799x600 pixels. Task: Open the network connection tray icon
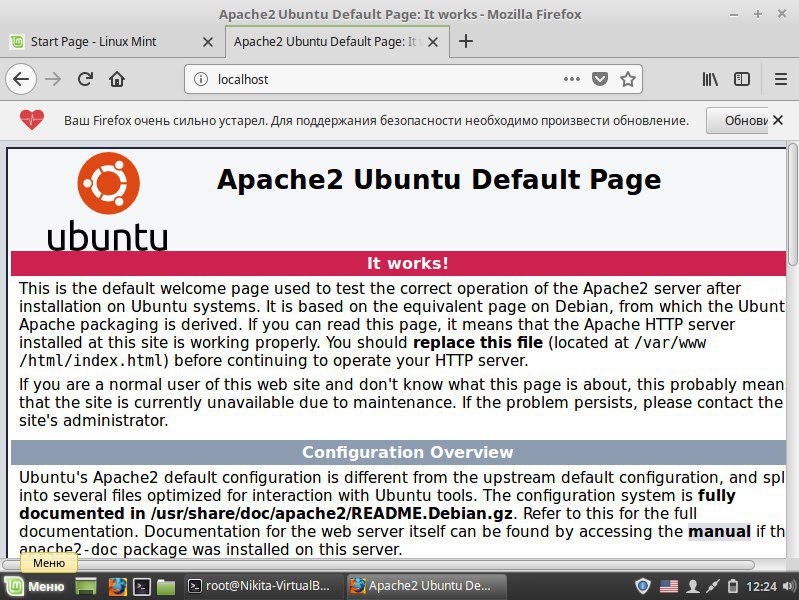713,586
